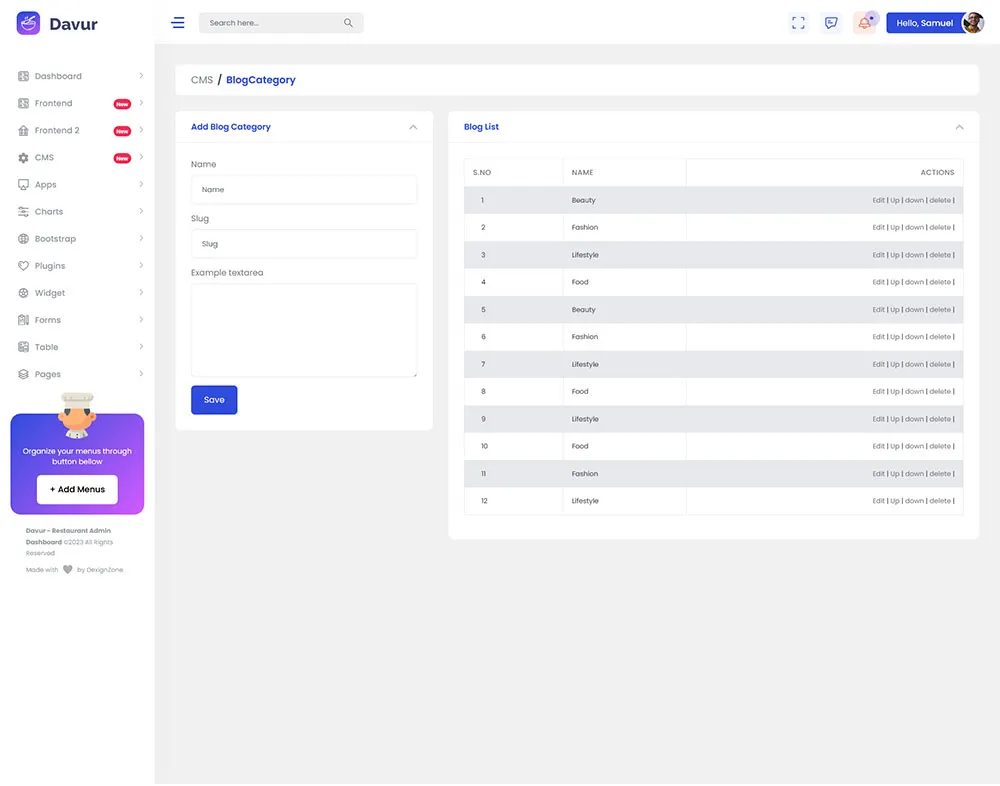
Task: Click the CMS breadcrumb link
Action: [x=202, y=80]
